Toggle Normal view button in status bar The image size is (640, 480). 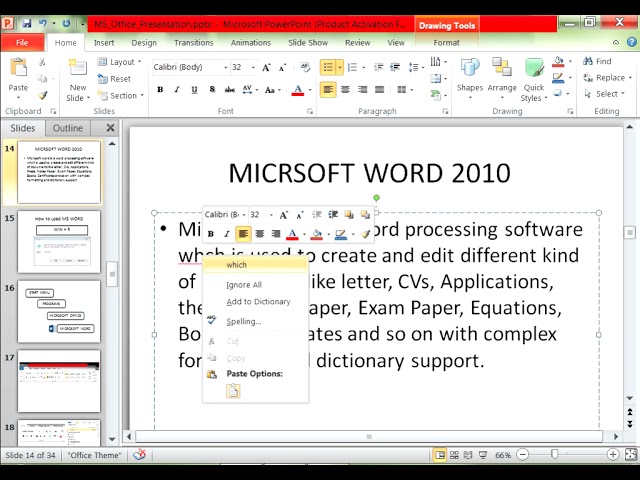[x=440, y=455]
